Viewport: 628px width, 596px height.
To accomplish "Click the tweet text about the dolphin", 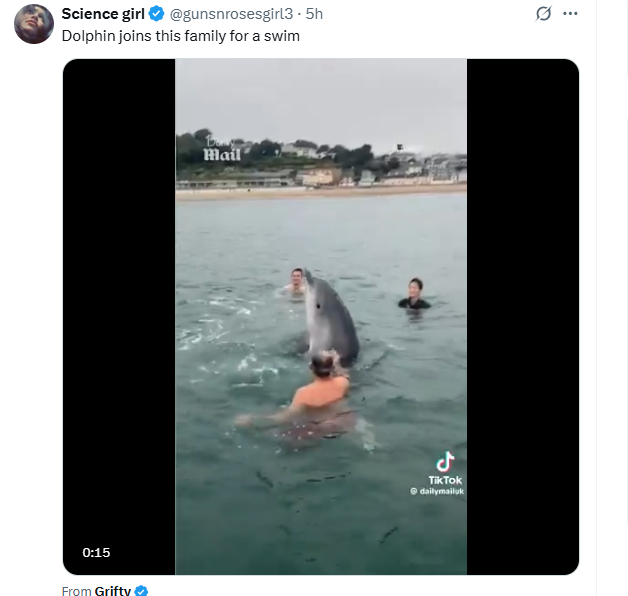I will click(x=181, y=36).
